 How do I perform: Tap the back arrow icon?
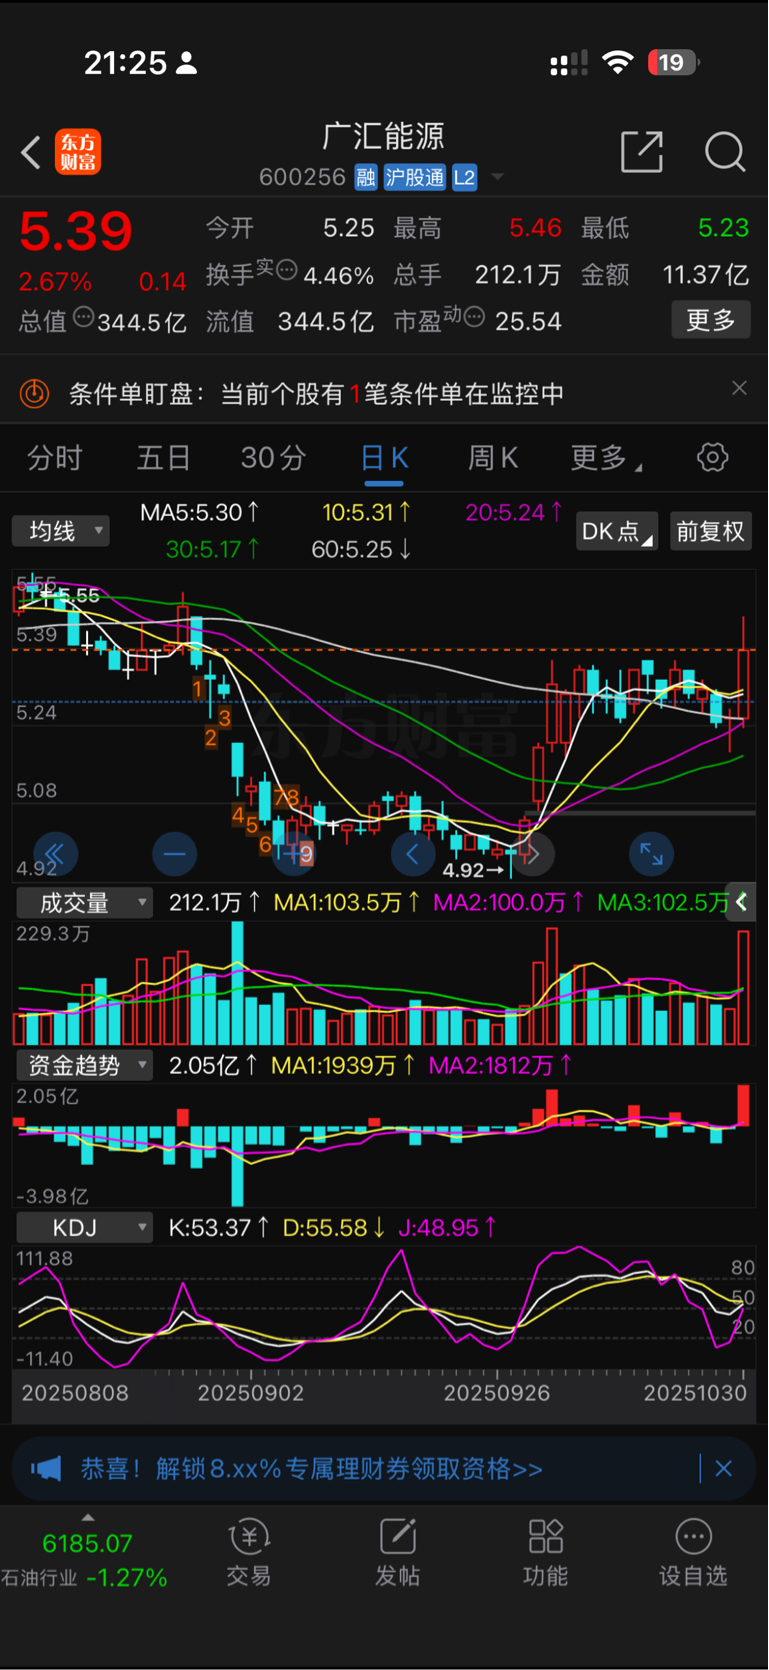[x=31, y=153]
